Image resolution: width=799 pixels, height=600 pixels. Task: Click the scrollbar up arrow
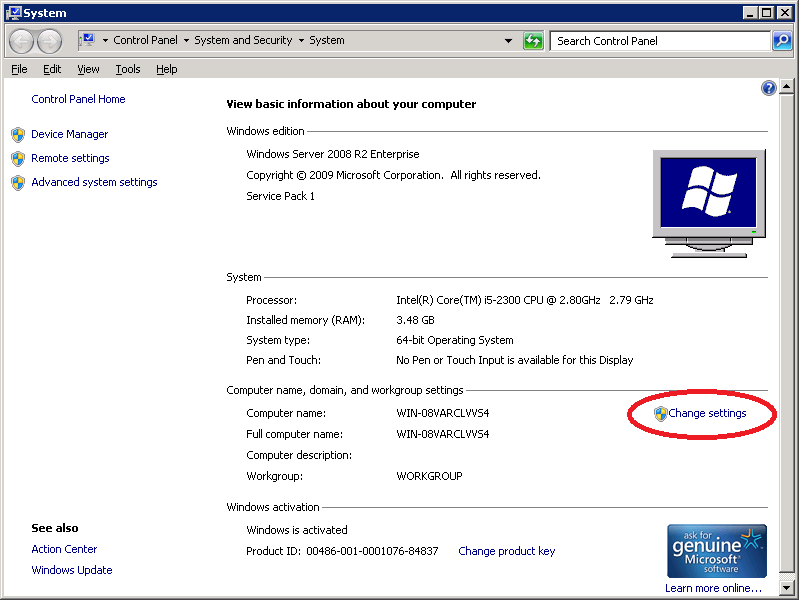(x=786, y=87)
